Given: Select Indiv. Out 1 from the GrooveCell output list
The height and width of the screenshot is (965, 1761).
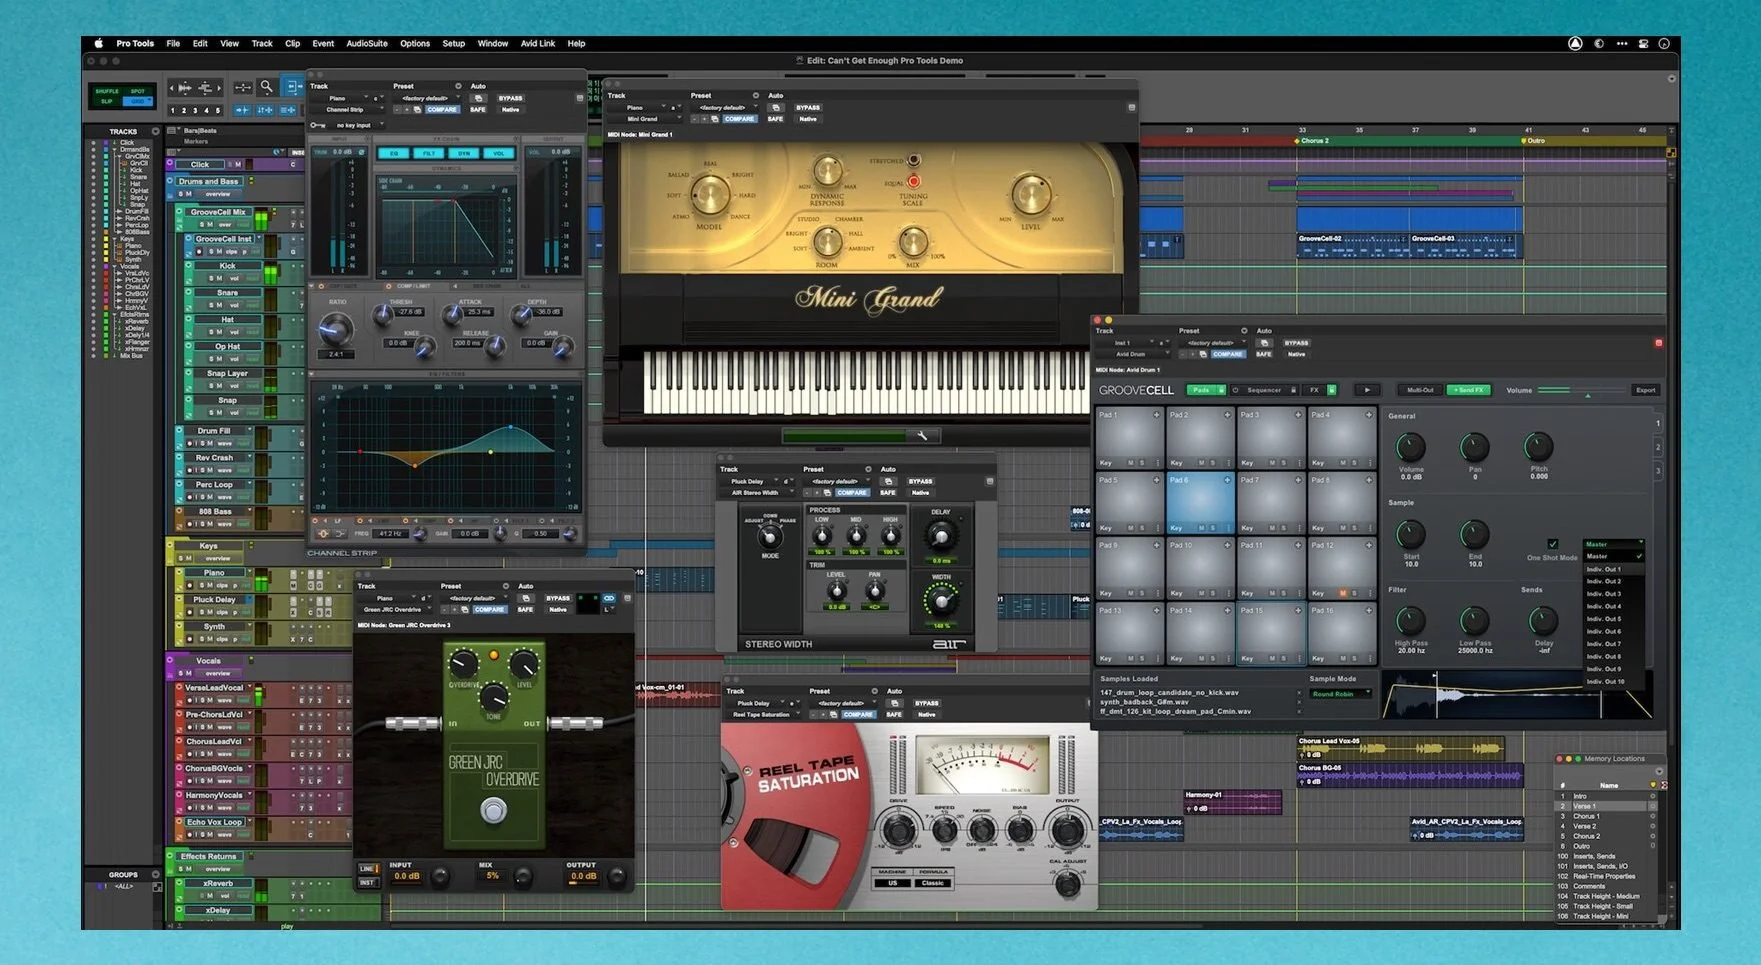Looking at the screenshot, I should (x=1604, y=569).
